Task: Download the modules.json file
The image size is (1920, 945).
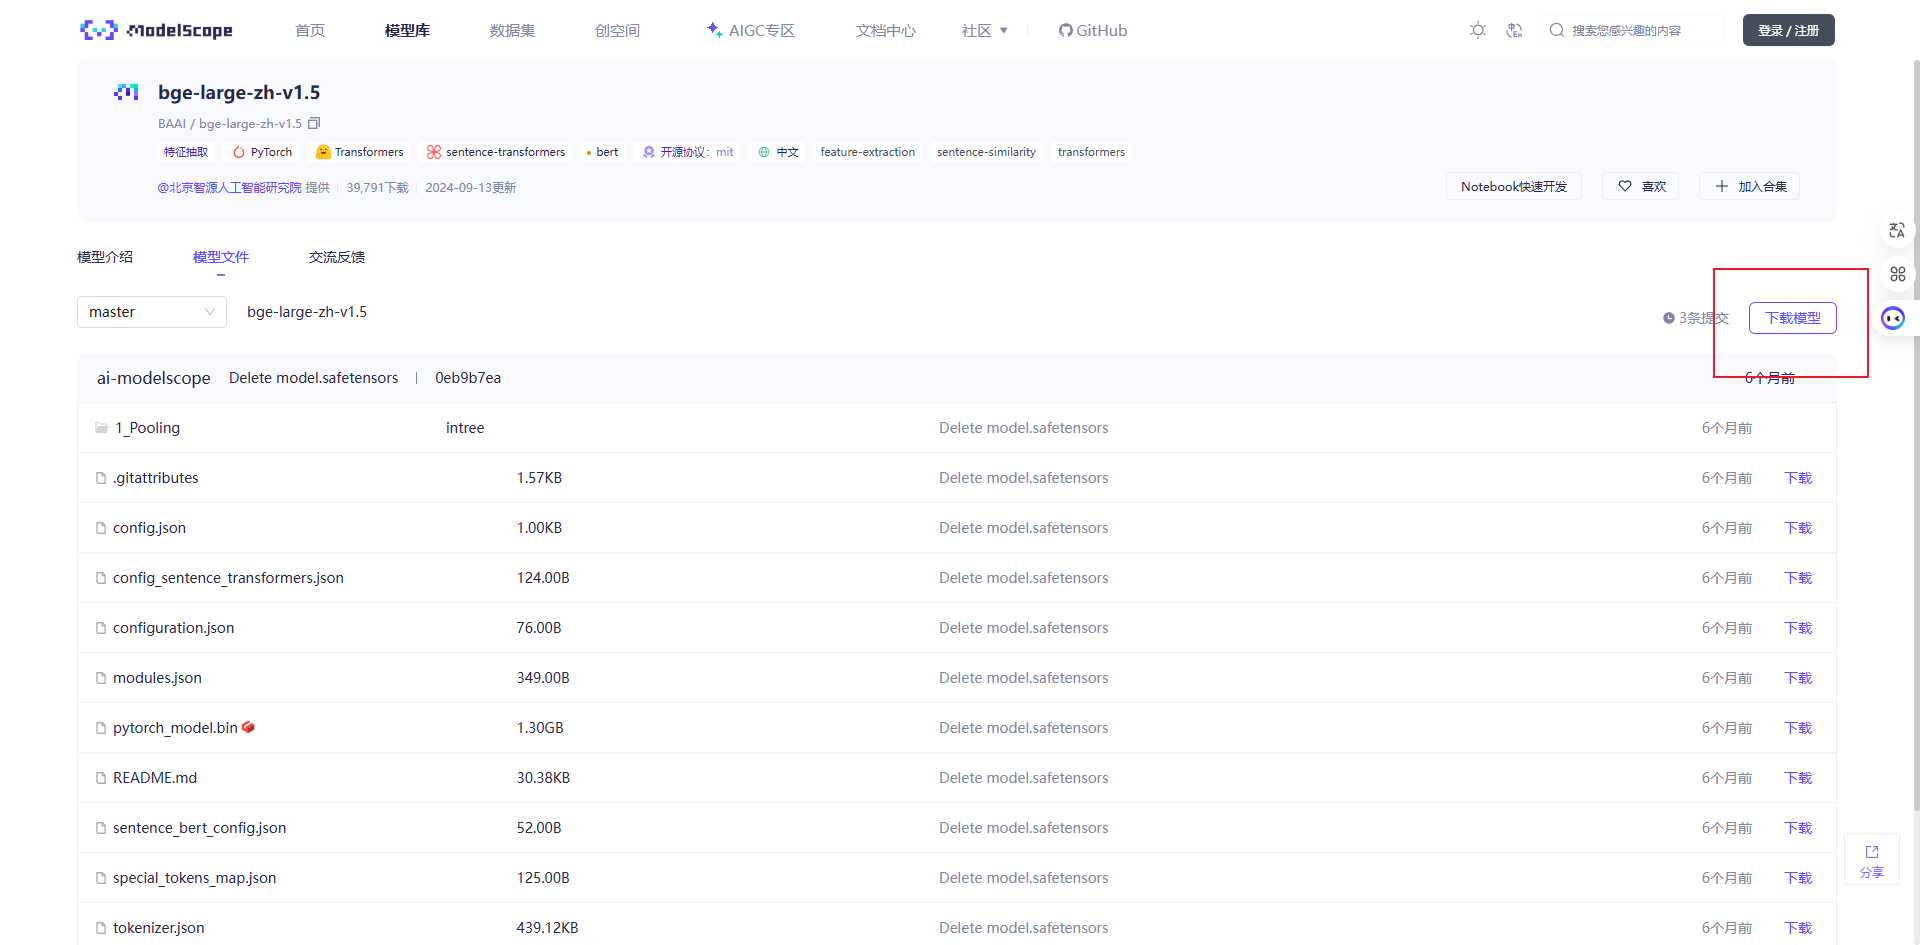Action: (1798, 678)
